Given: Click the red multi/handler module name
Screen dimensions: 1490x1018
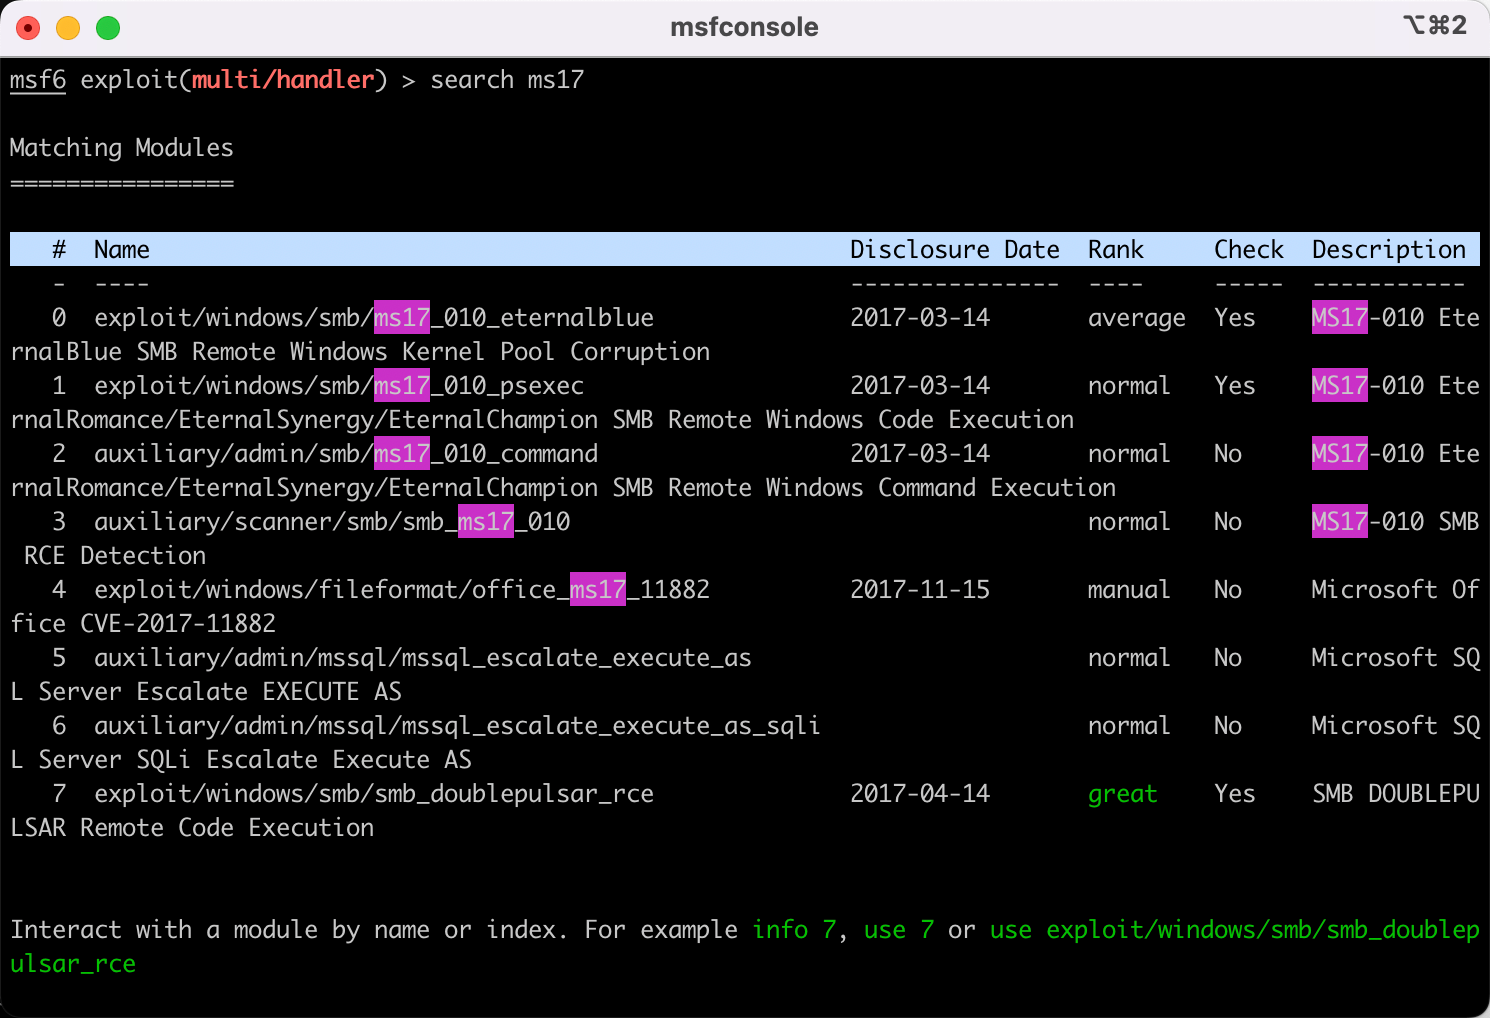Looking at the screenshot, I should (283, 80).
